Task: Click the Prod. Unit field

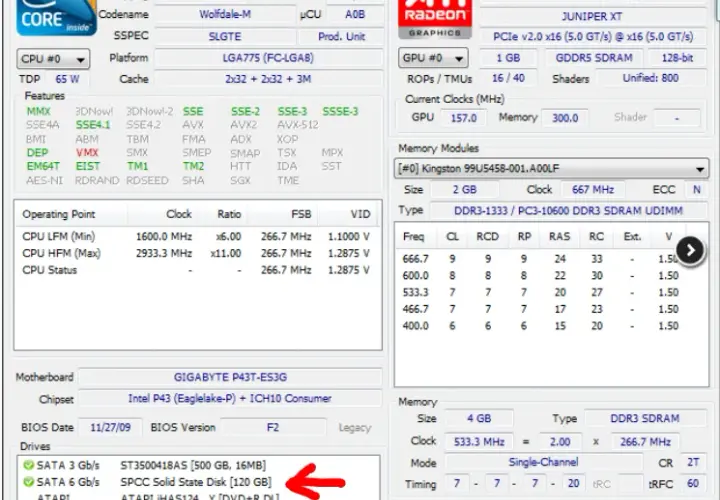Action: coord(341,36)
